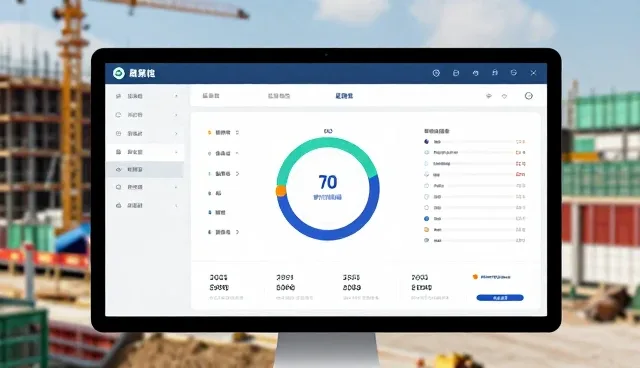Click the blue pill button at bottom right
Screen dimensions: 640x368
coord(500,298)
